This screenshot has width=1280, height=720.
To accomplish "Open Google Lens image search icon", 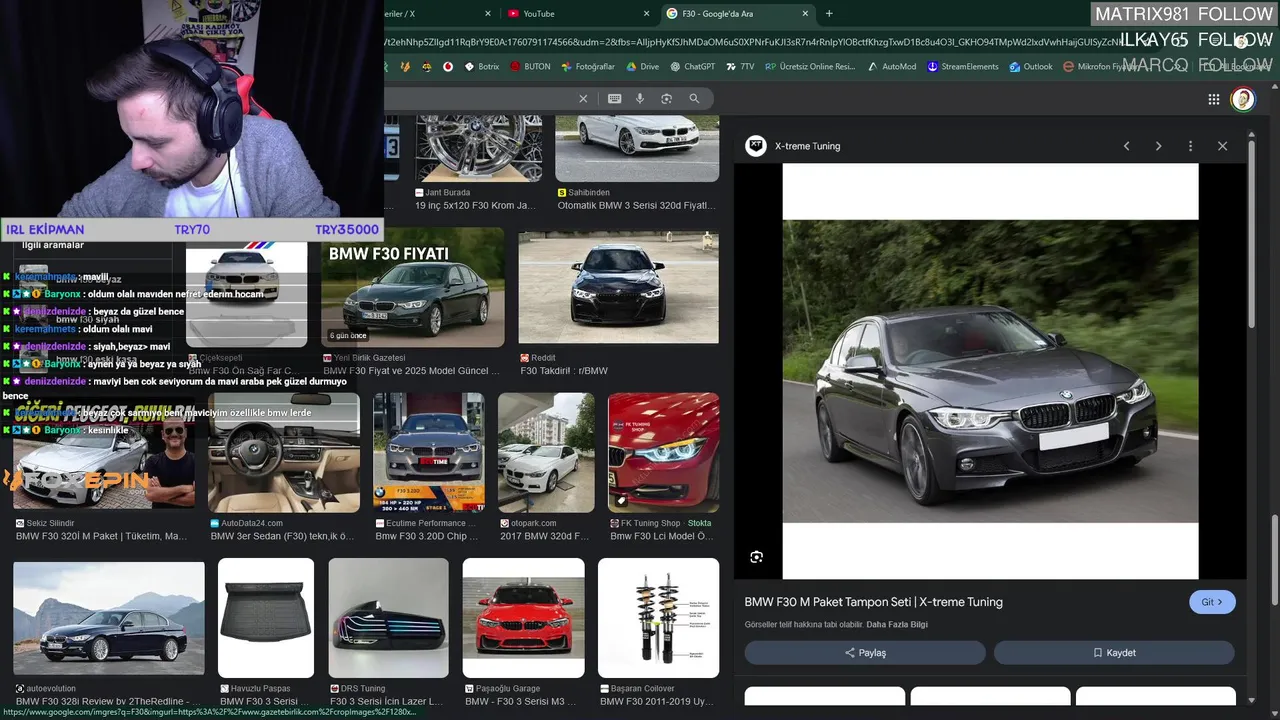I will [666, 98].
